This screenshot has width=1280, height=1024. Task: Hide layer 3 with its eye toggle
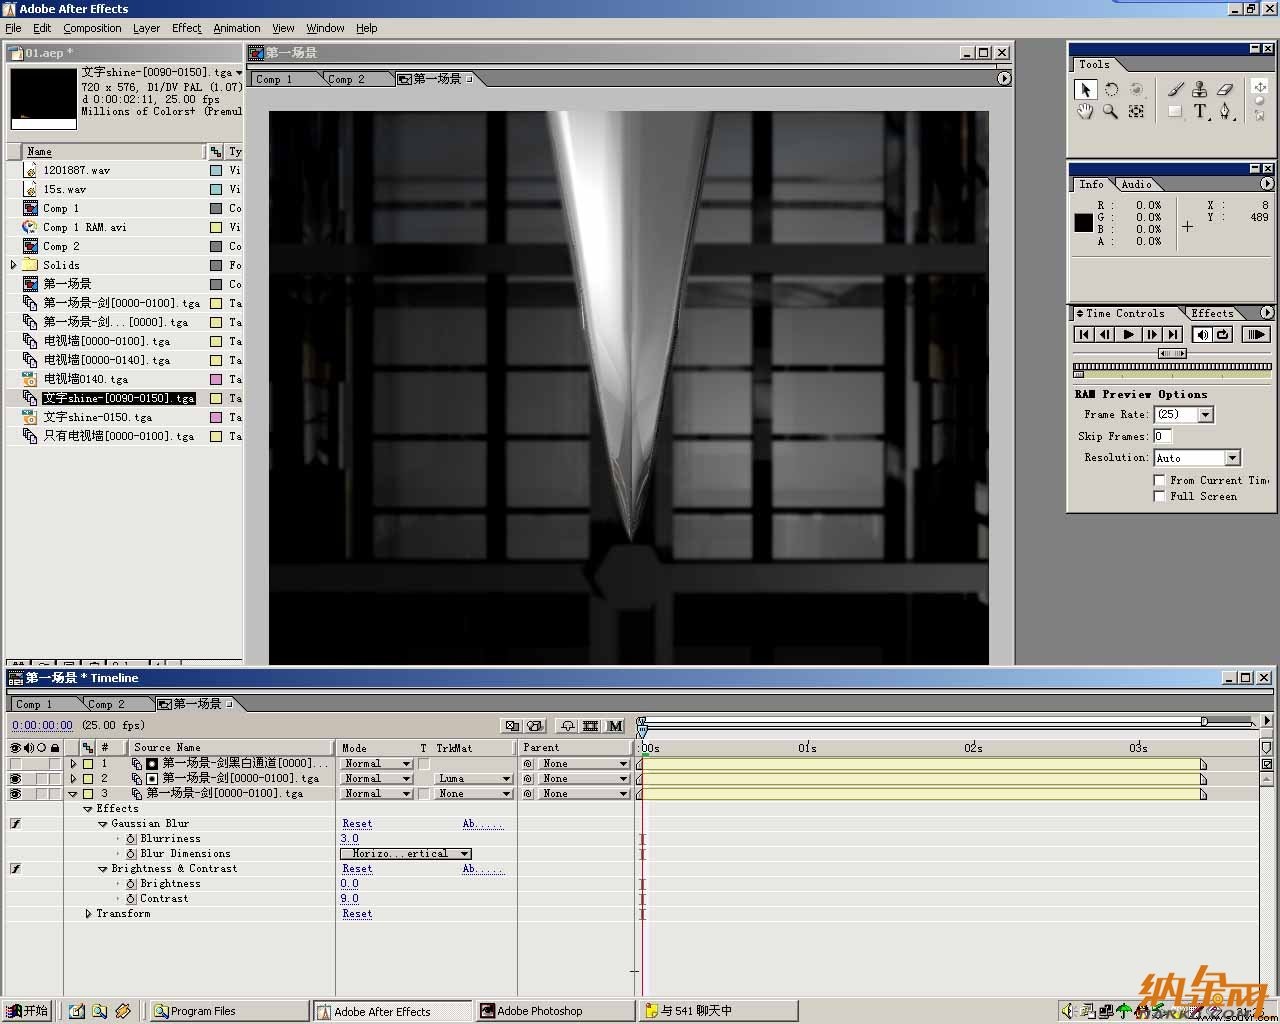tap(15, 794)
